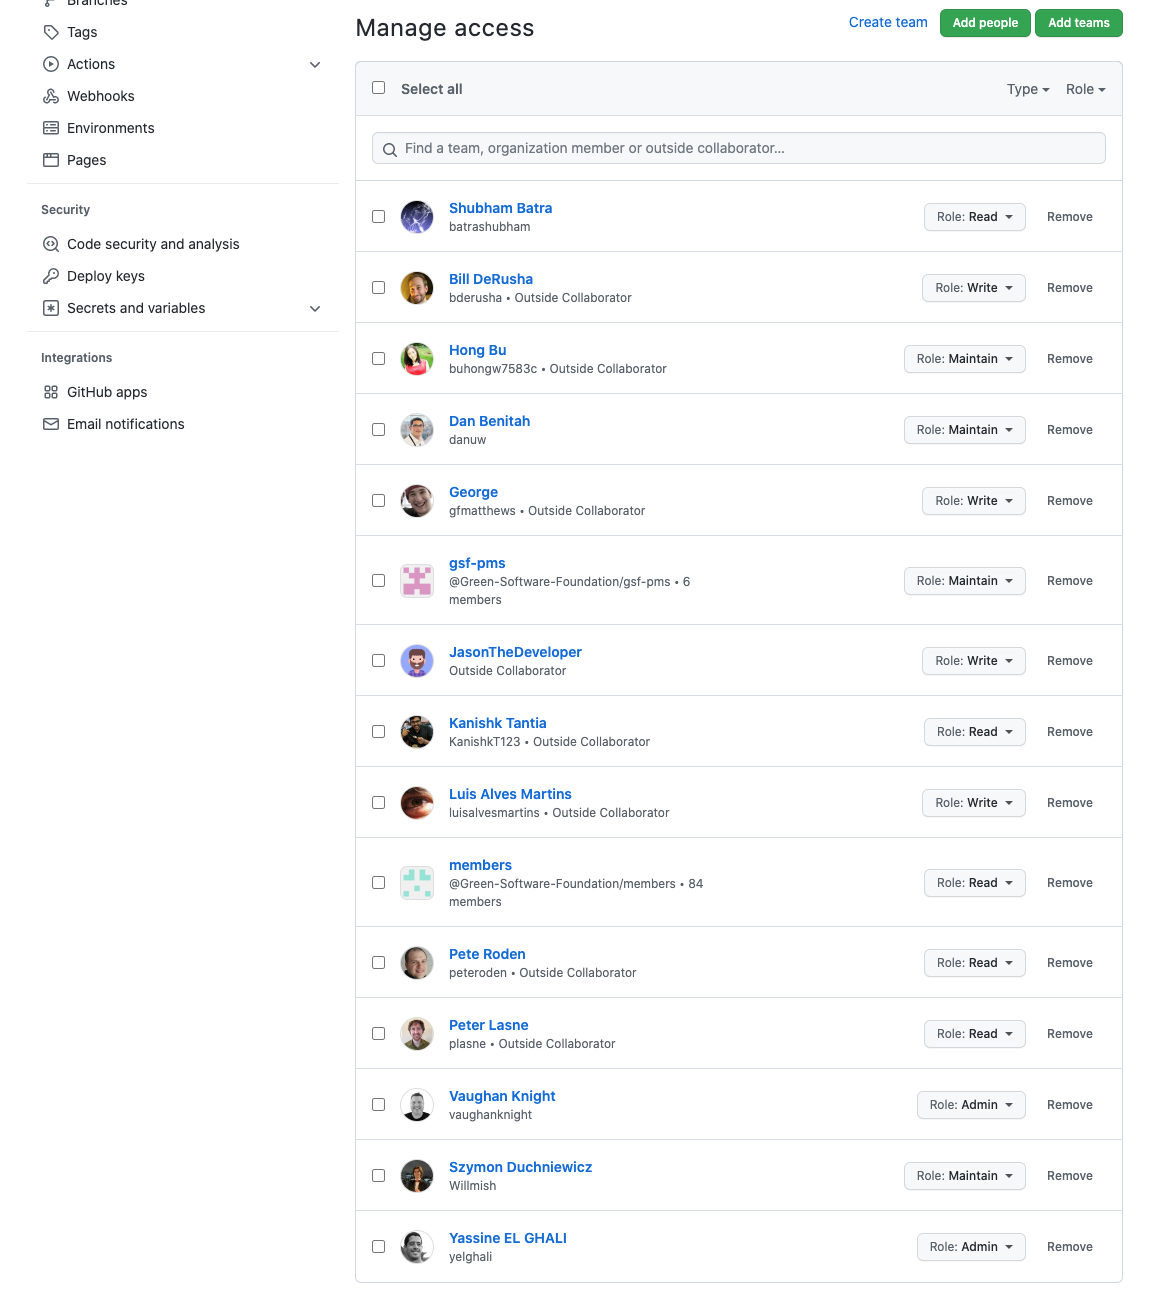Open Tags via its tag icon
Viewport: 1162px width, 1304px height.
[51, 32]
